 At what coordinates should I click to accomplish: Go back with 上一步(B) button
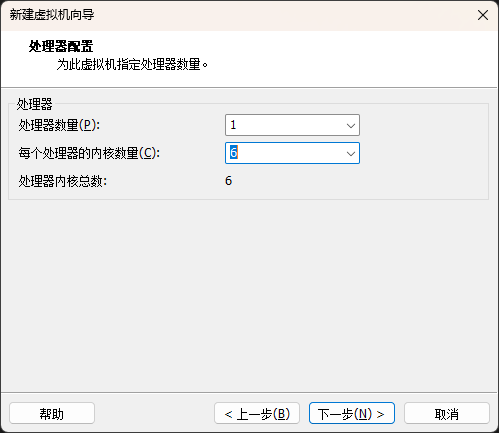pyautogui.click(x=257, y=413)
